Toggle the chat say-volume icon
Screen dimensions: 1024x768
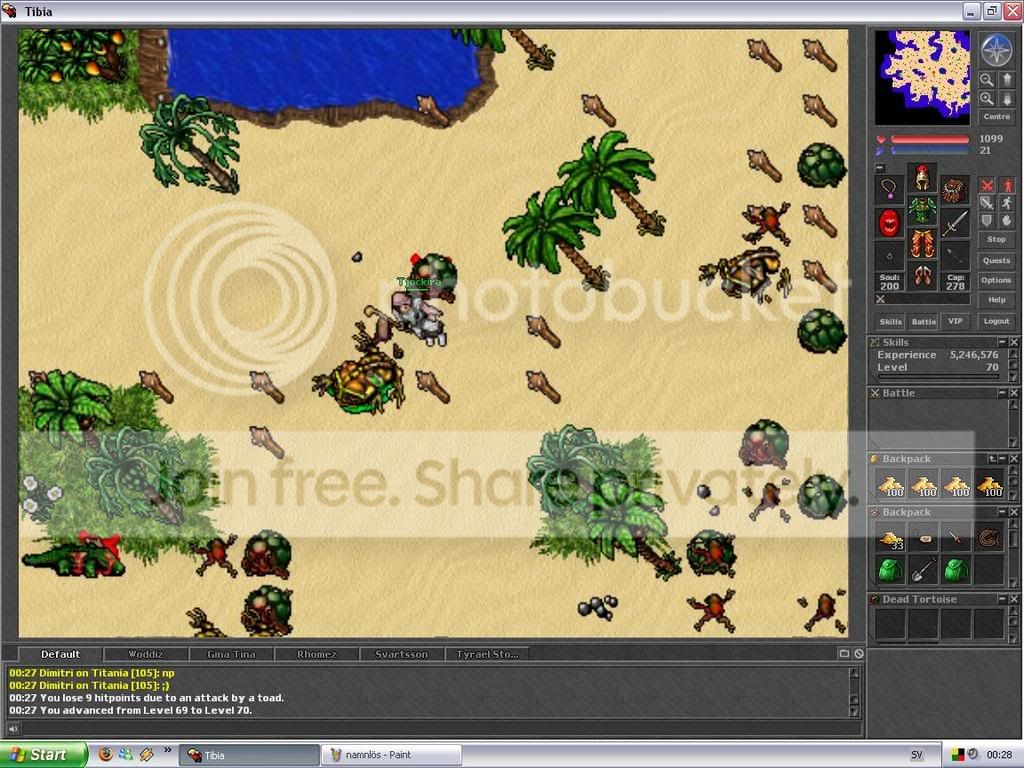click(x=12, y=729)
